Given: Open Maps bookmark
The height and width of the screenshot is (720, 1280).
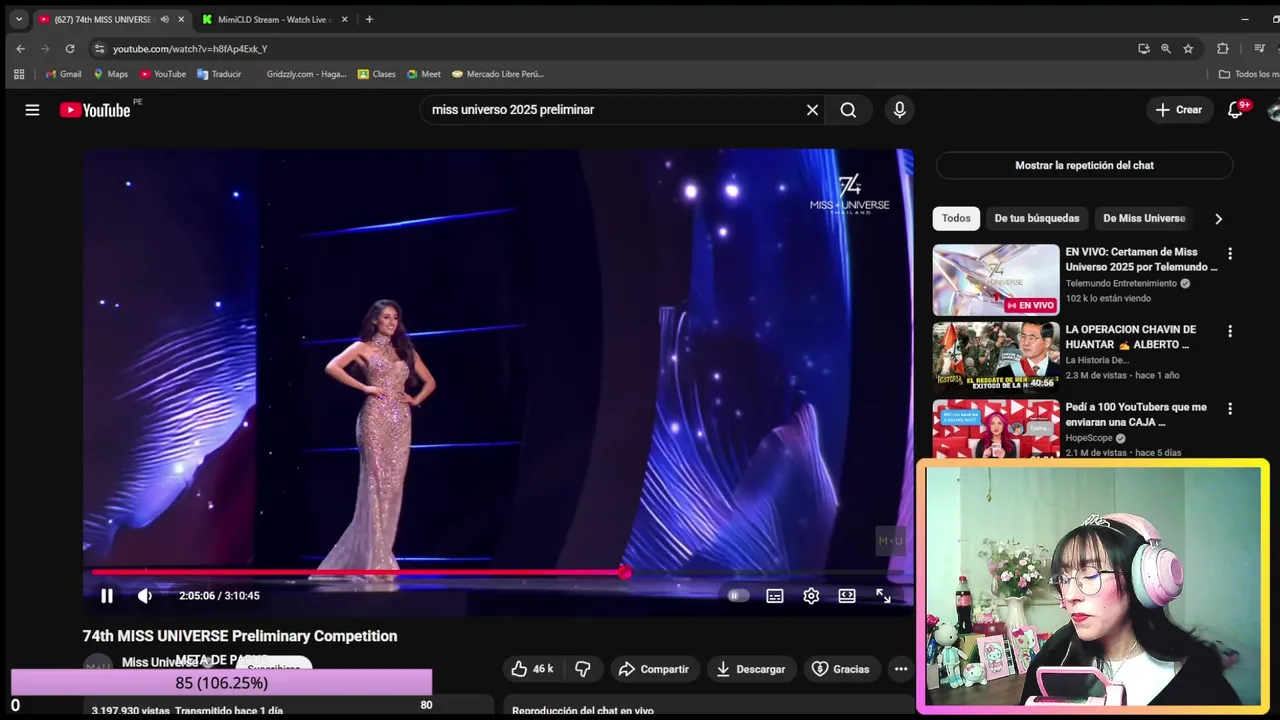Looking at the screenshot, I should (x=111, y=74).
